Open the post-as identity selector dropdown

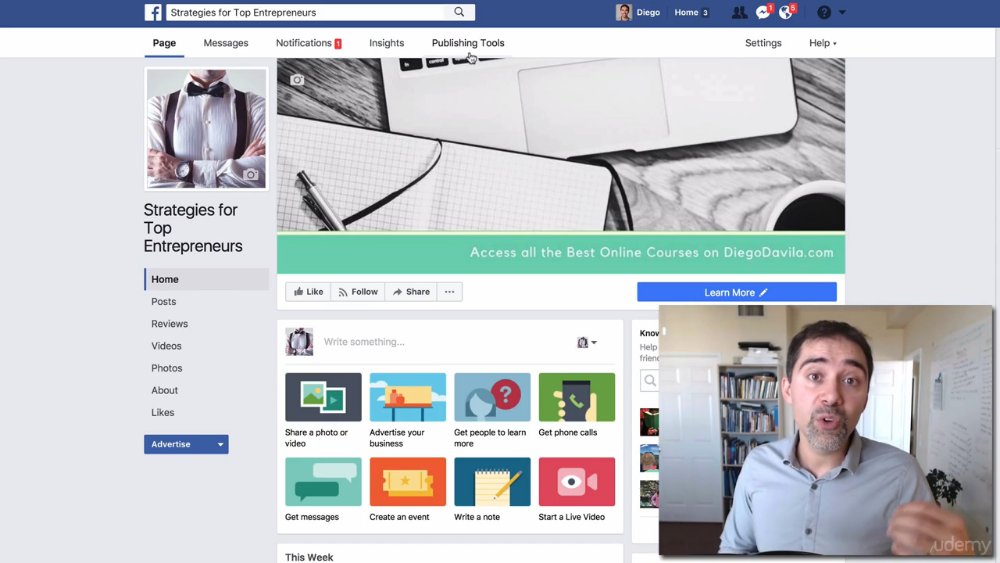click(x=587, y=342)
